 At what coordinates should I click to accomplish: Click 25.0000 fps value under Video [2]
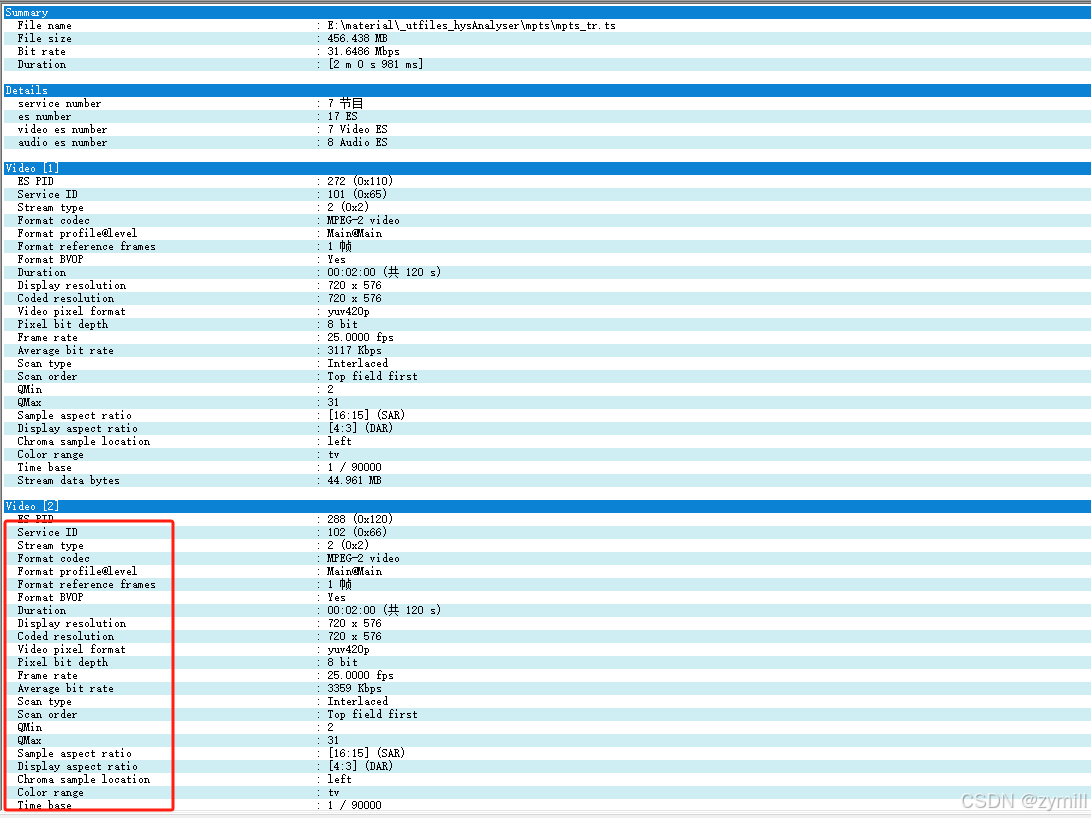point(360,675)
